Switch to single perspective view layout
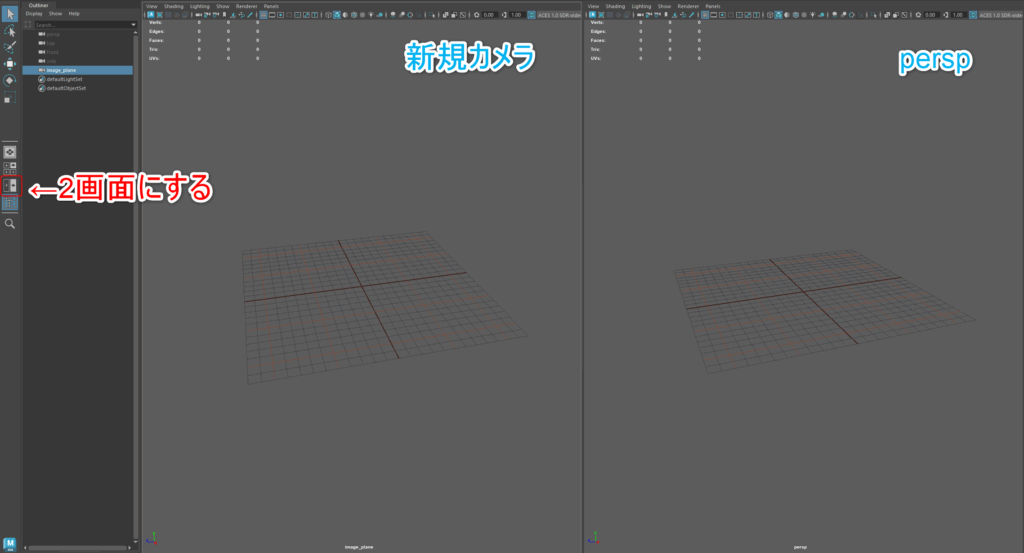 [10, 152]
